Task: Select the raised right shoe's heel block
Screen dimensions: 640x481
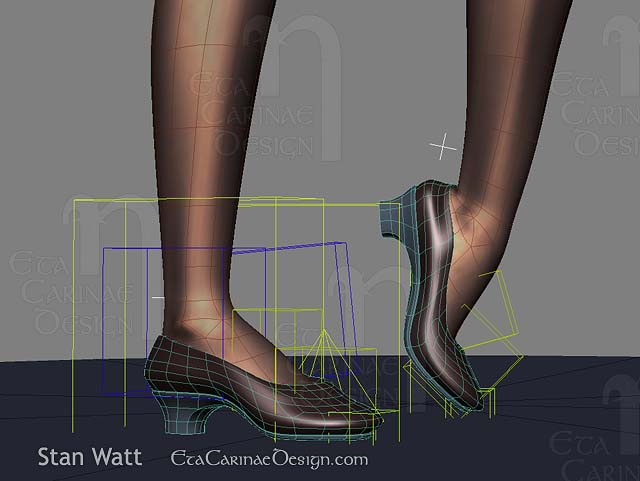Action: click(x=390, y=217)
